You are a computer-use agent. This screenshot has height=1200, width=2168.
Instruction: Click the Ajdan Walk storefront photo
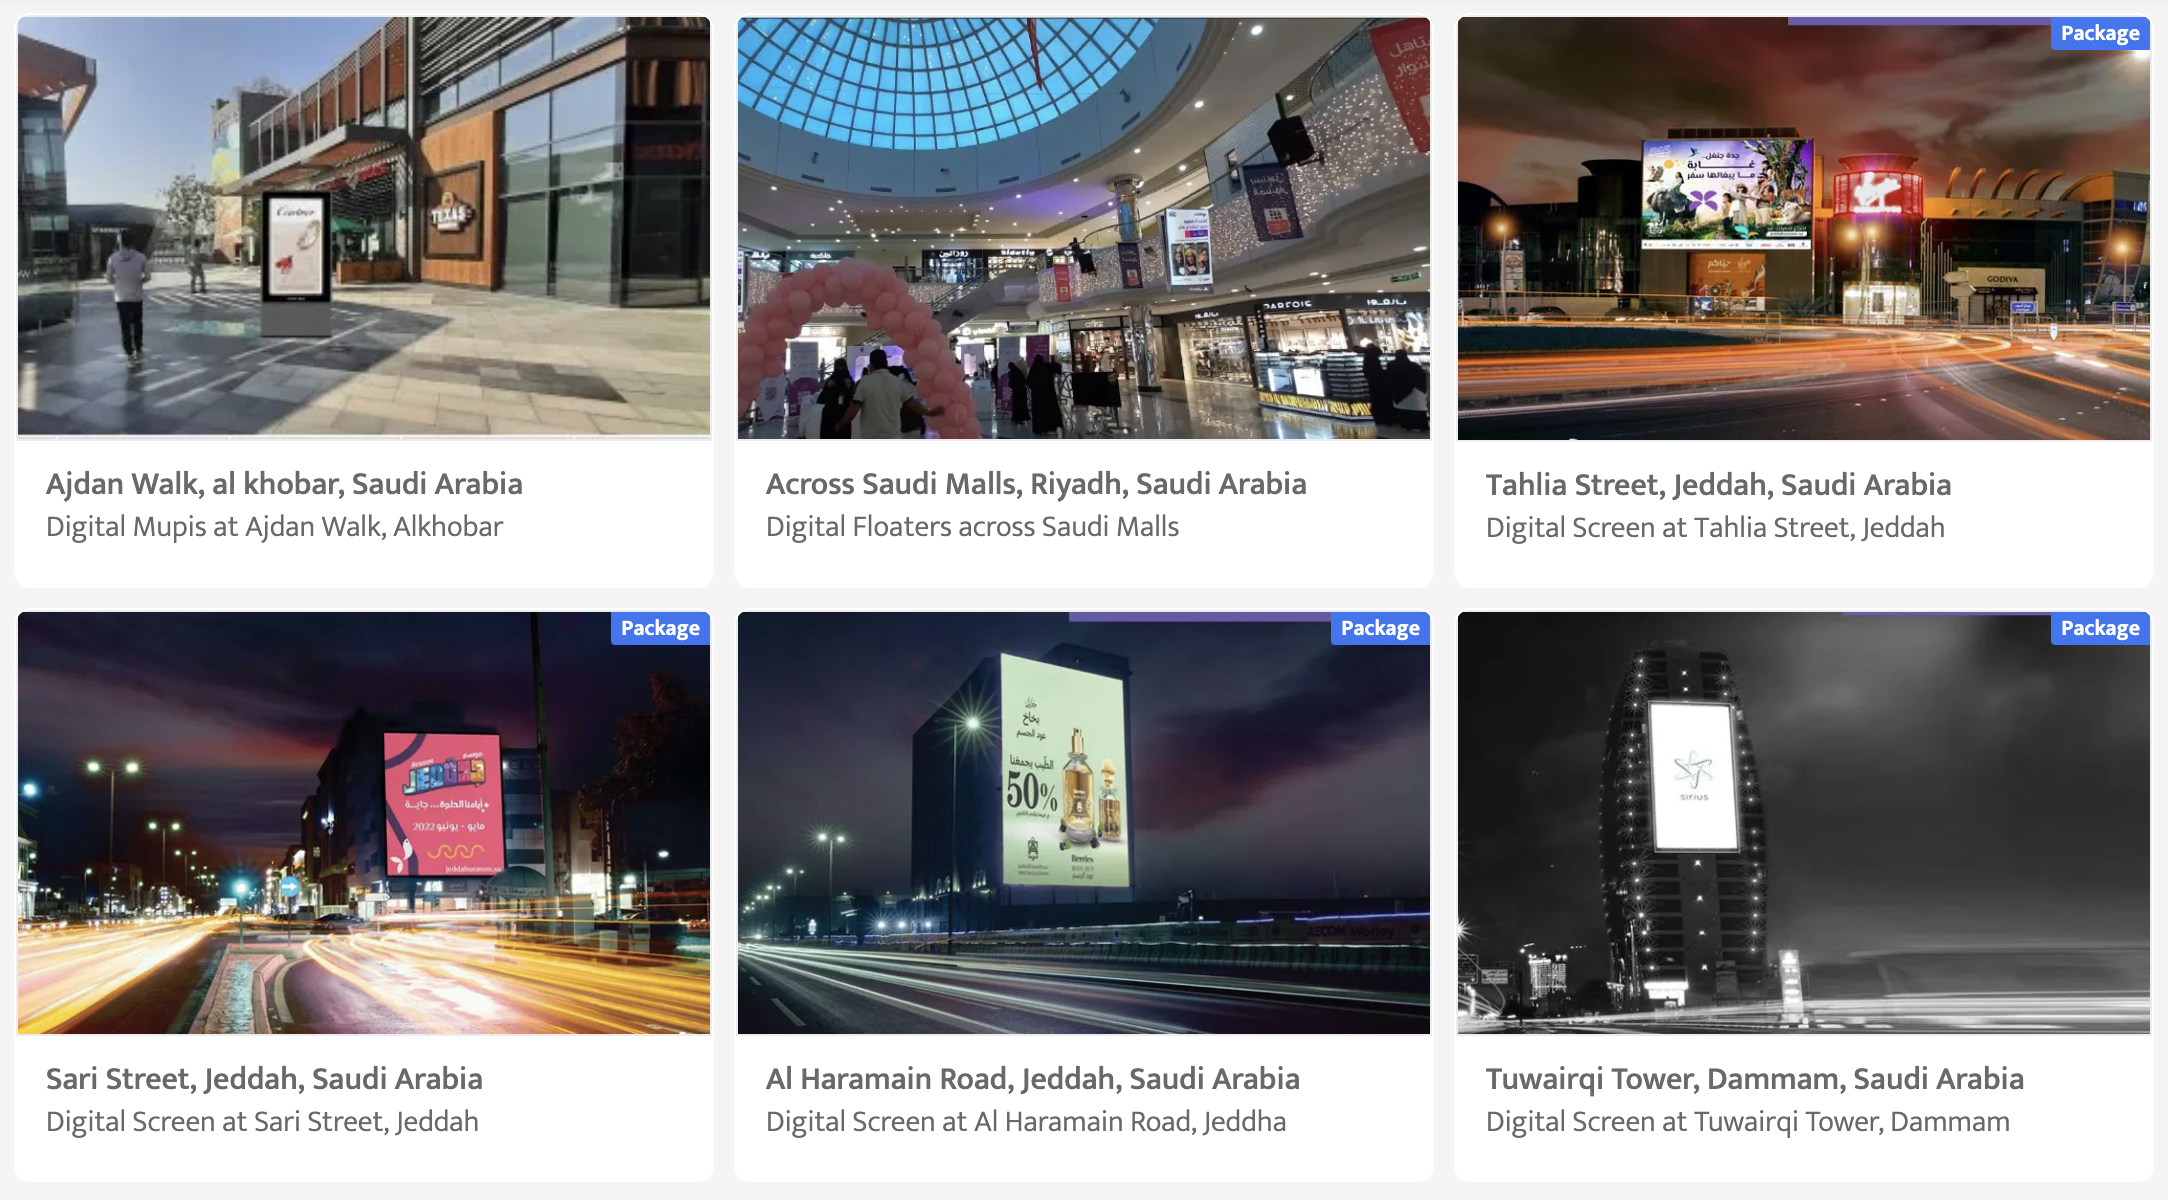(x=364, y=228)
